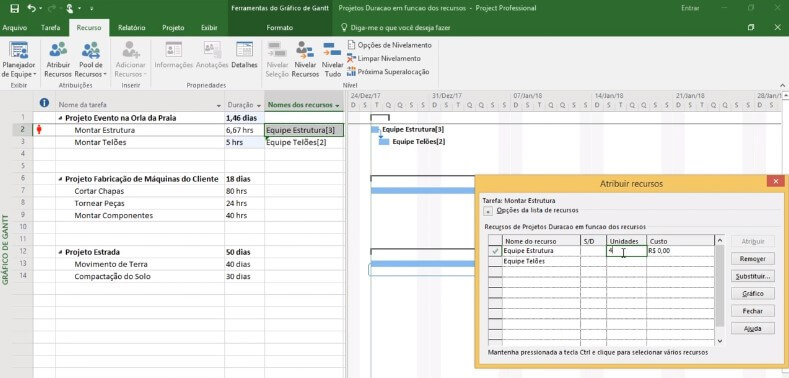
Task: Click Nivelar Tudo
Action: (x=332, y=60)
